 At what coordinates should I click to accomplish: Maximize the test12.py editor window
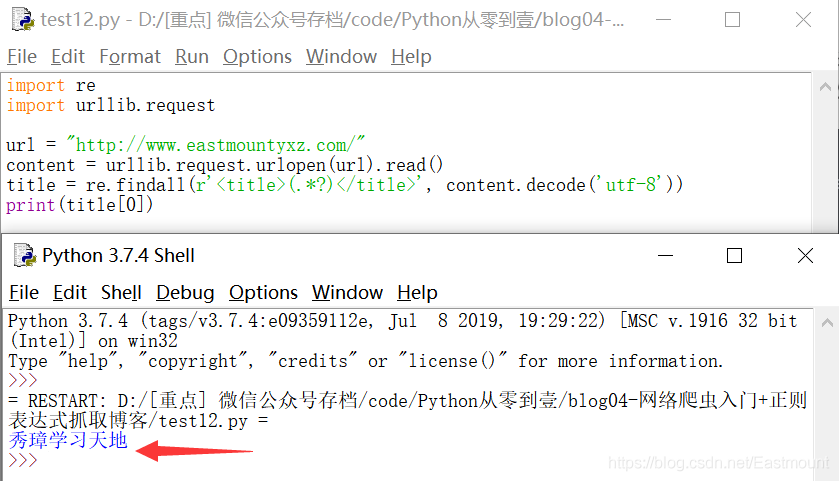732,20
